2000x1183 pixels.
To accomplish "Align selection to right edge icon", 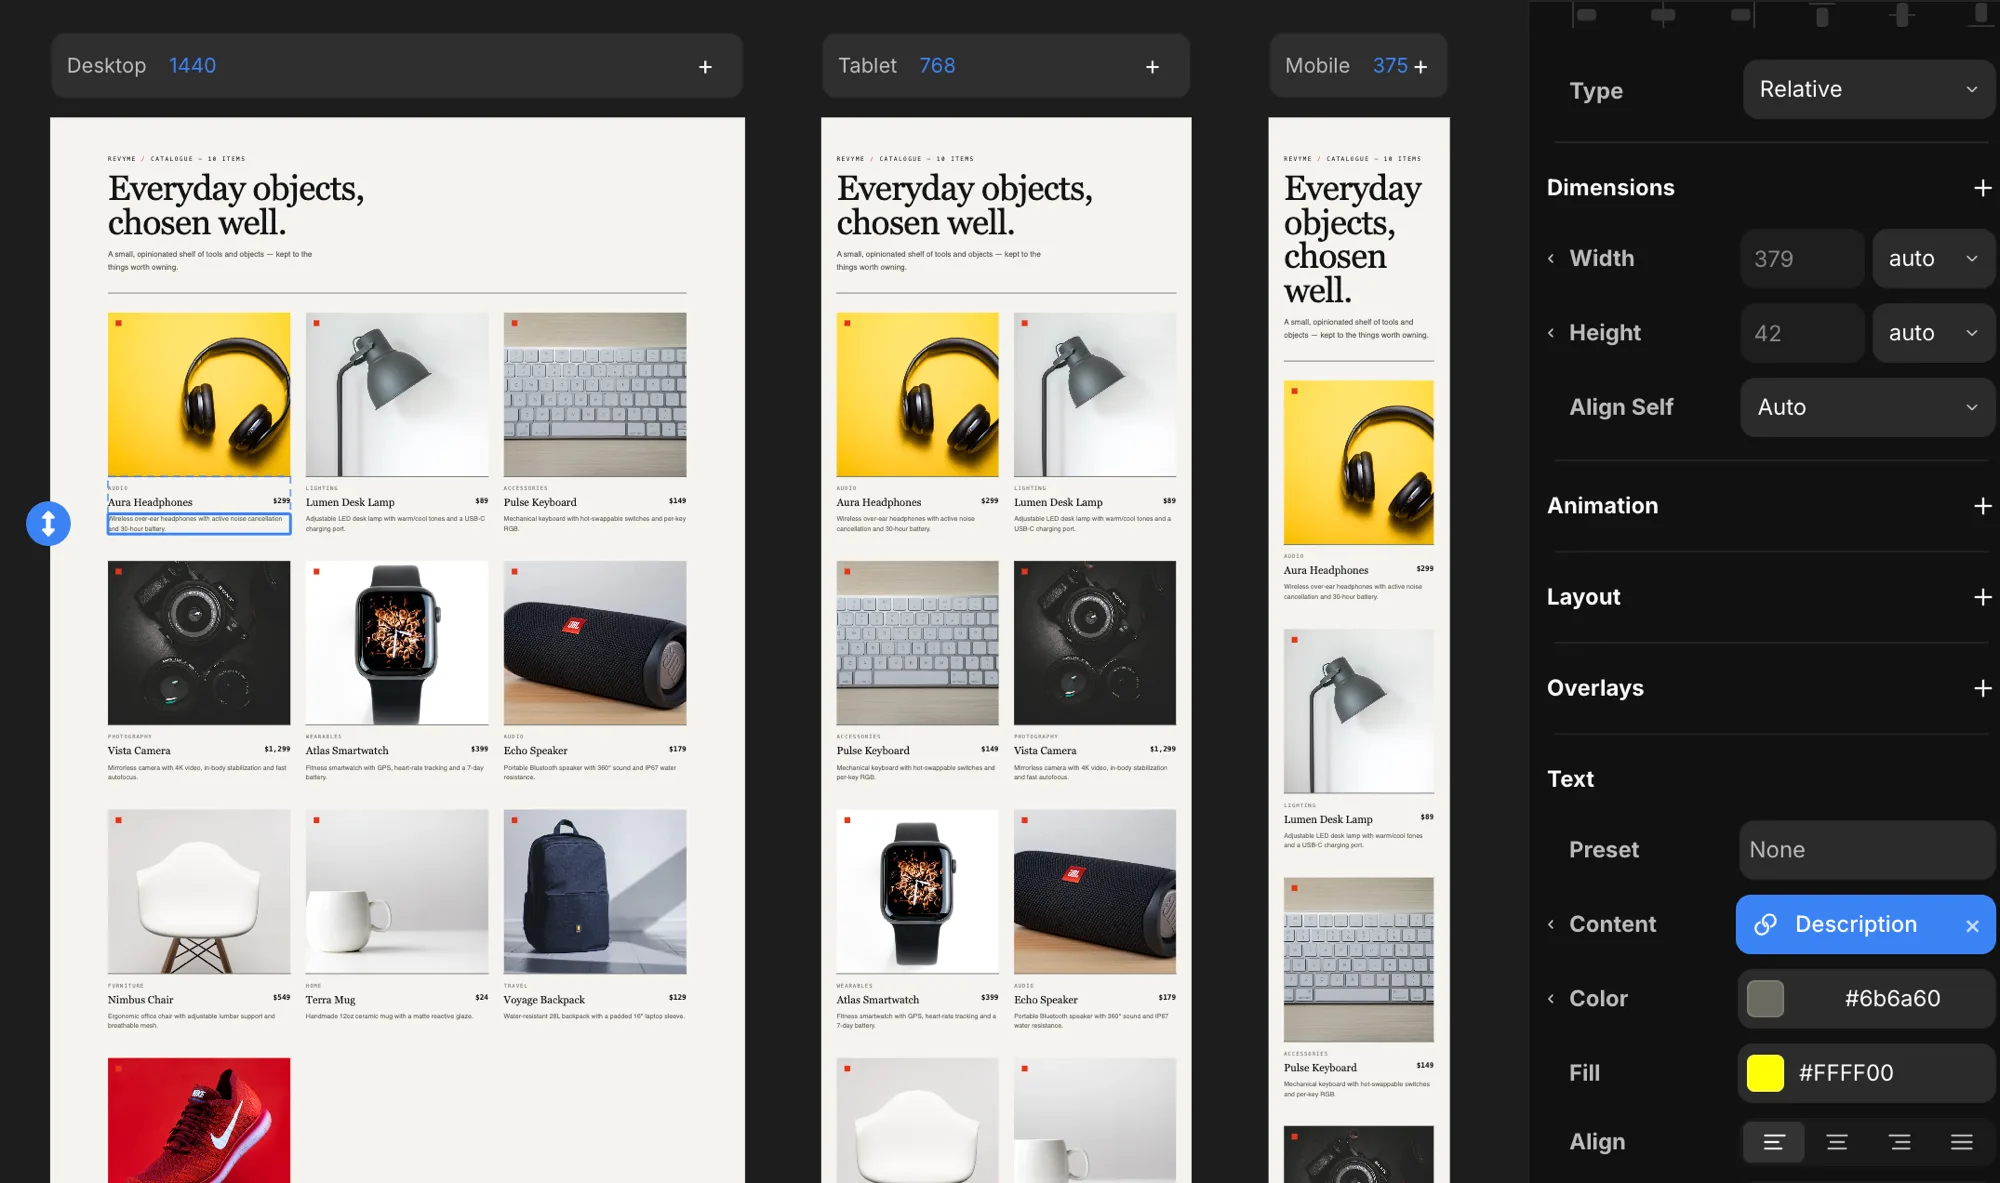I will click(x=1743, y=14).
